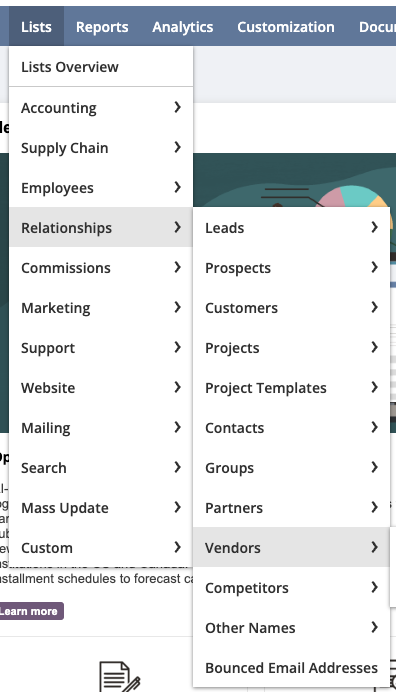This screenshot has height=692, width=396.
Task: Go to the Customization tab
Action: click(286, 27)
